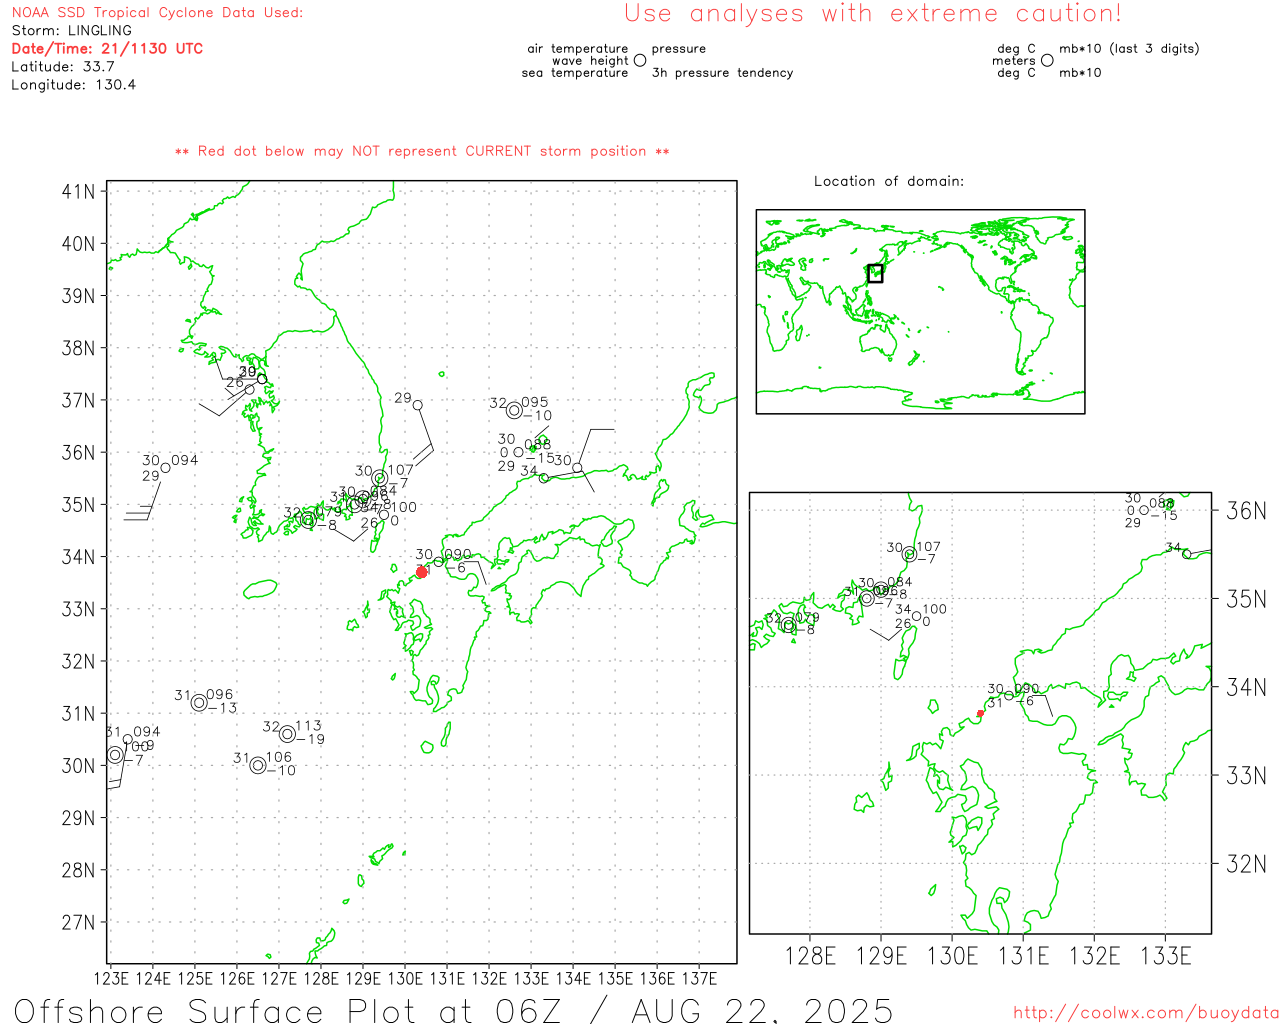1280x1024 pixels.
Task: Select the red dot warning note below header
Action: point(422,151)
